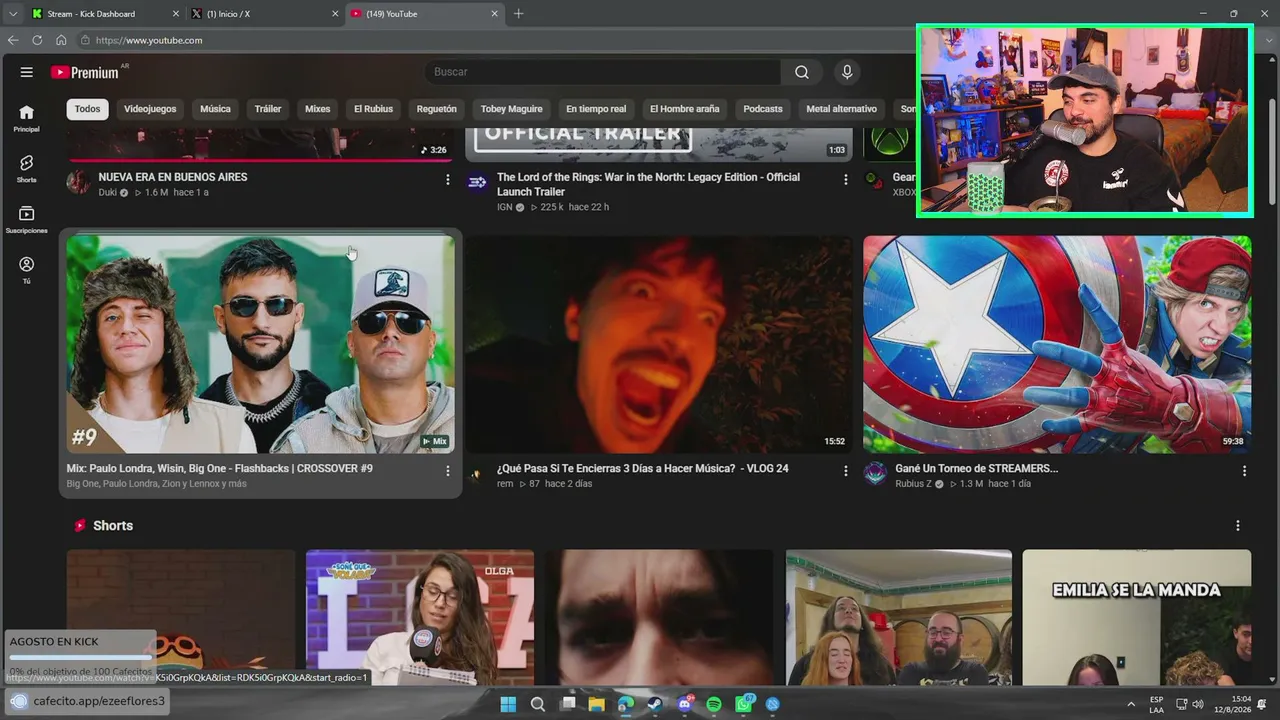The image size is (1280, 720).
Task: Go to YouTube Premium home logo
Action: (x=86, y=72)
